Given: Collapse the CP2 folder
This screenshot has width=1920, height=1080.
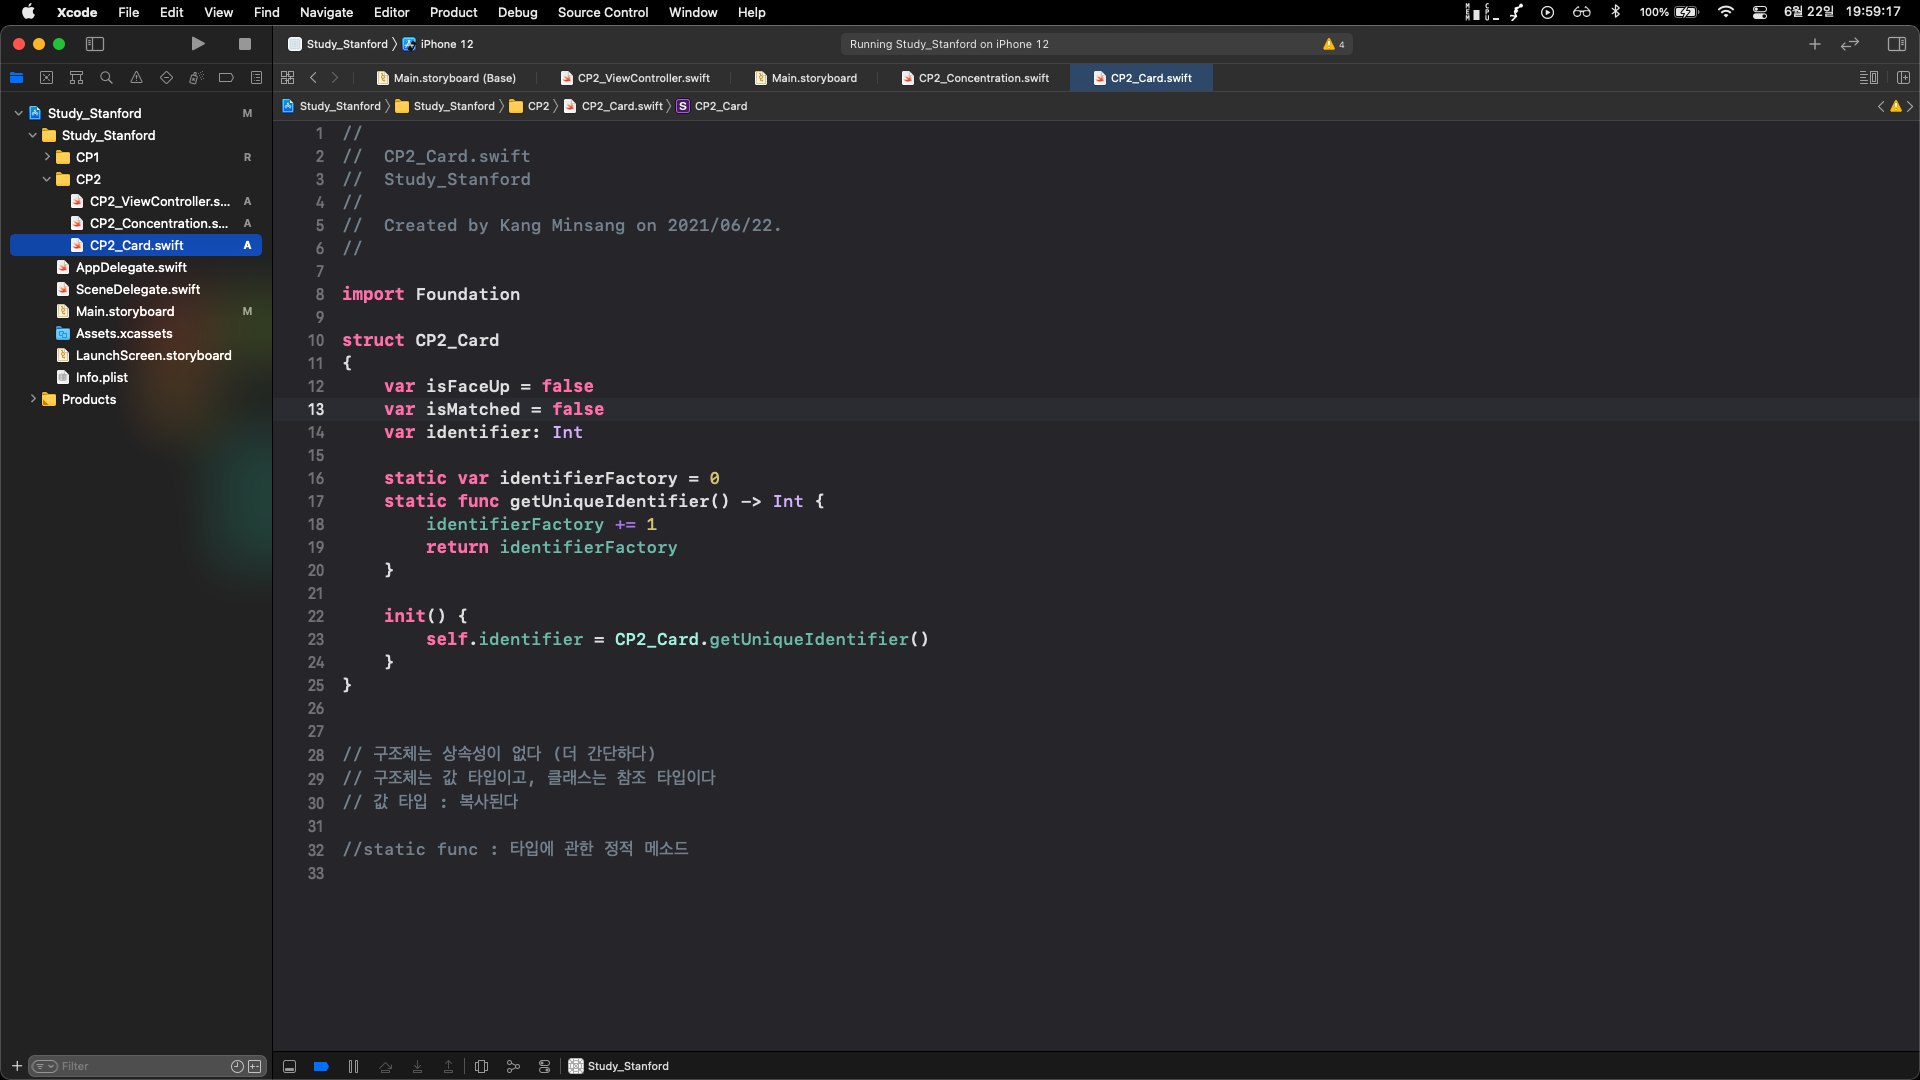Looking at the screenshot, I should [x=47, y=179].
